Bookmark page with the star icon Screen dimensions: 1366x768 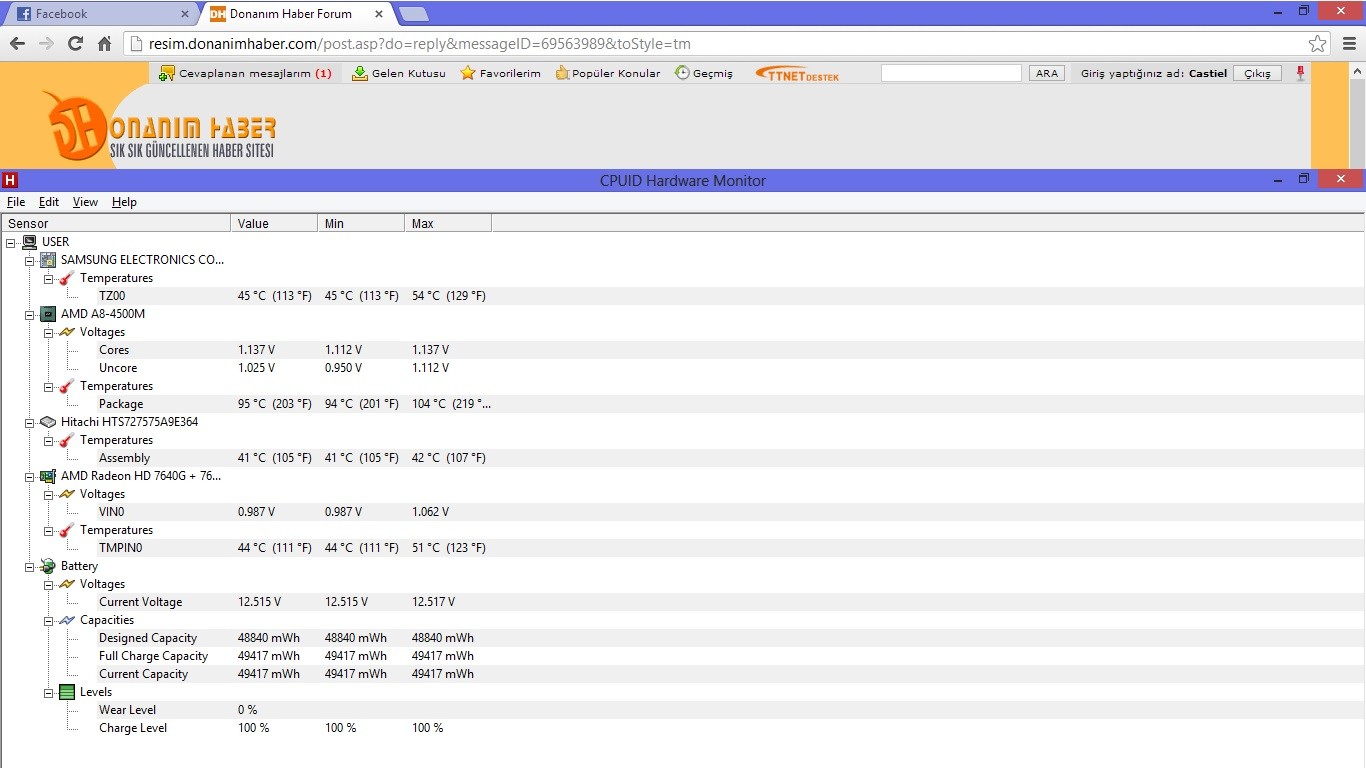pyautogui.click(x=1318, y=44)
